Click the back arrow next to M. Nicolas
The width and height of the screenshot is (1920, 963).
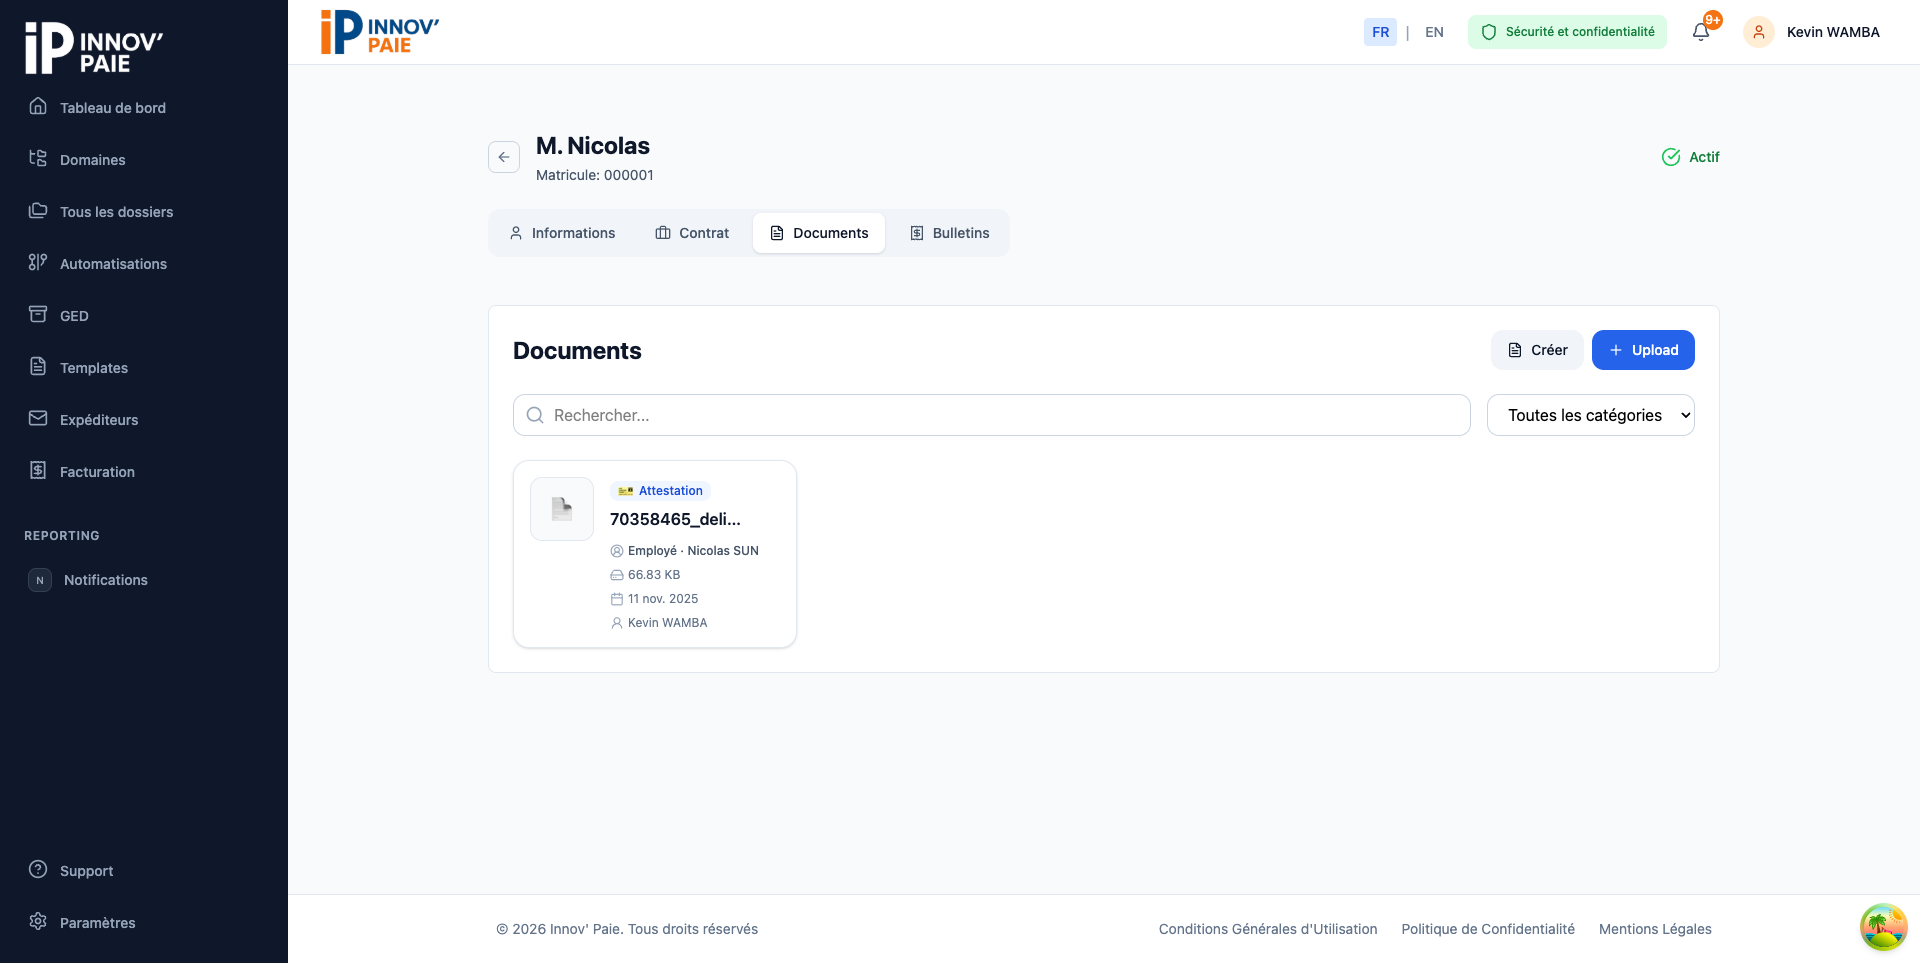point(504,157)
